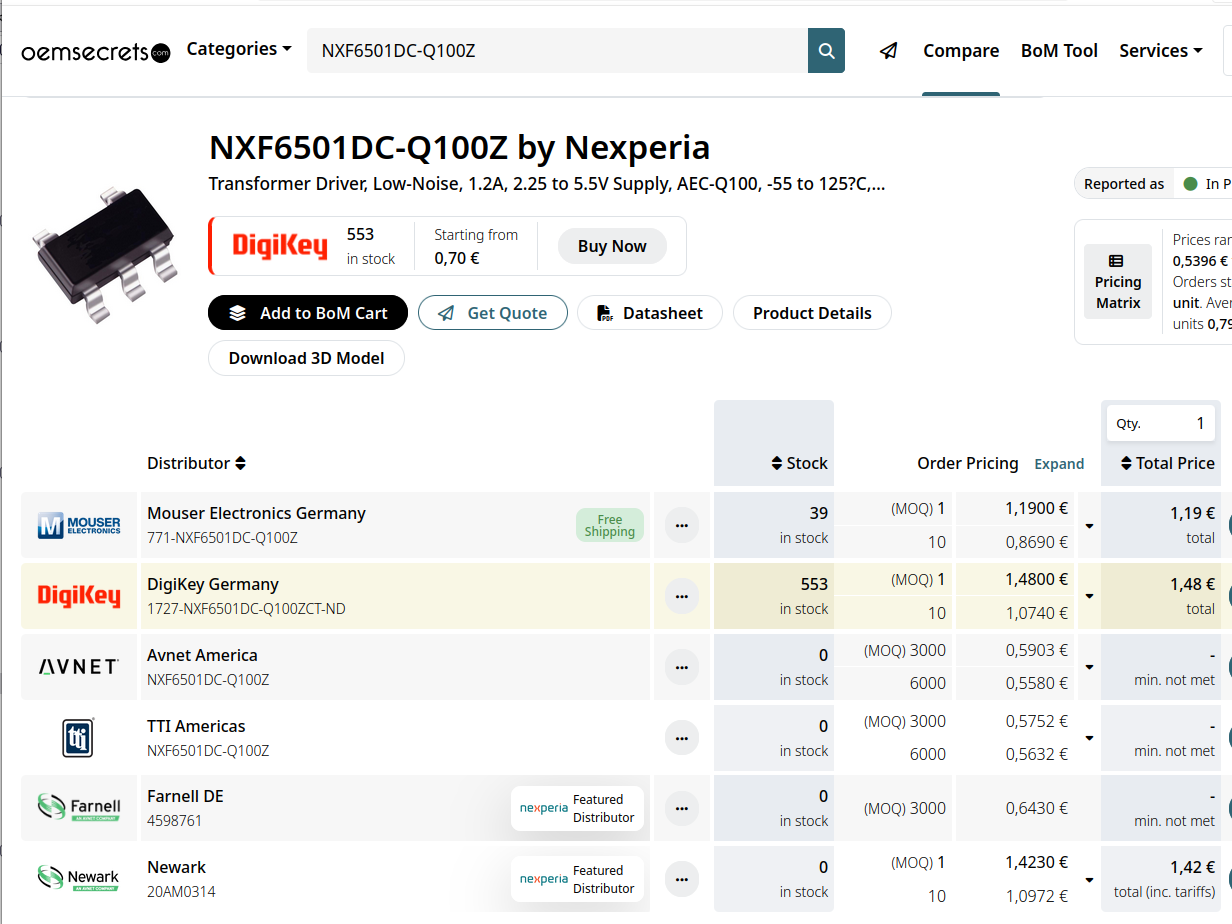Screen dimensions: 1232x924
Task: Click more options for TTI Americas
Action: [x=682, y=738]
